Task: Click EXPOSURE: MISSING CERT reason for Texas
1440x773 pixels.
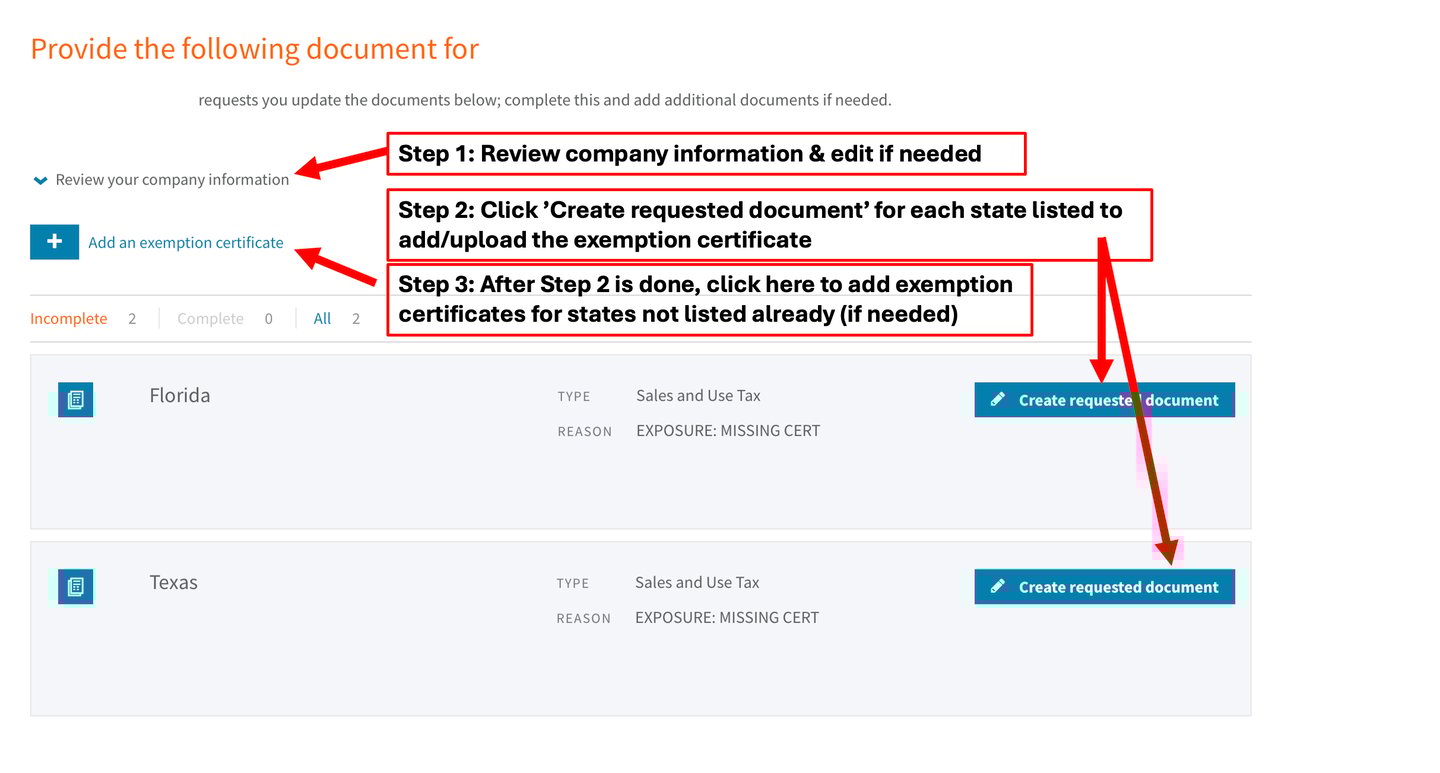Action: pyautogui.click(x=727, y=618)
